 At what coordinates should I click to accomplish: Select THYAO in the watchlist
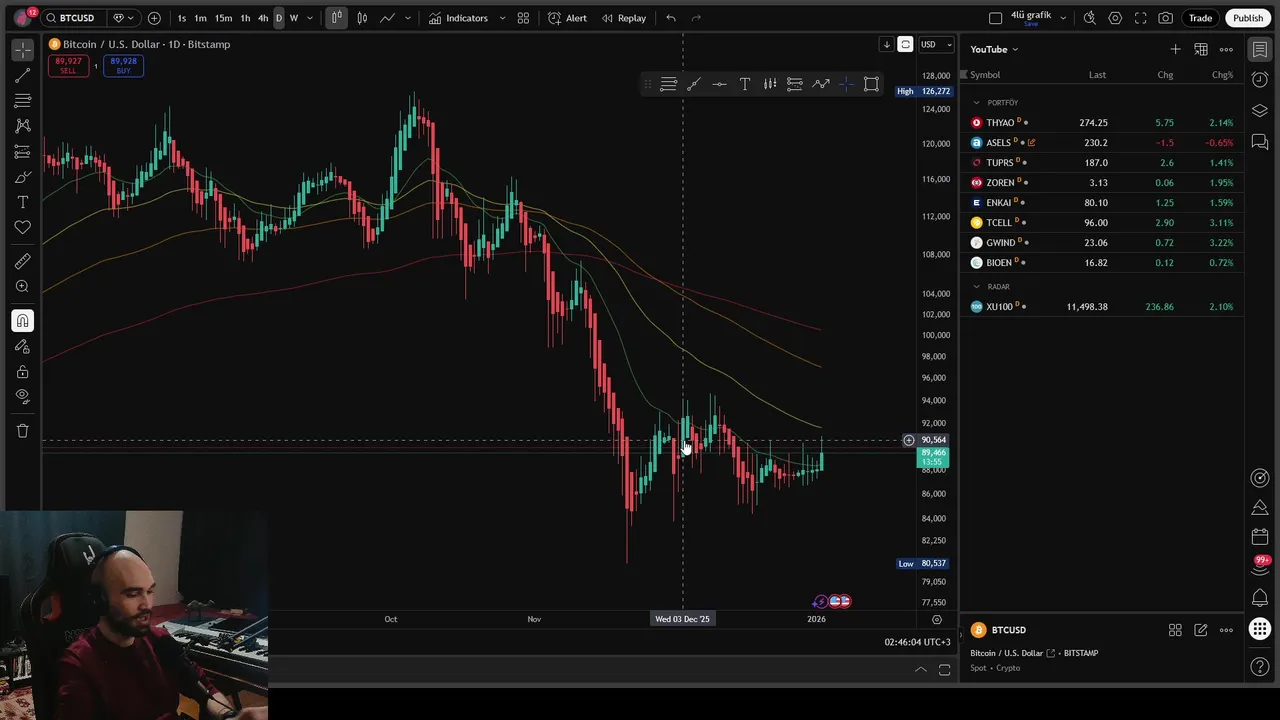point(1102,122)
